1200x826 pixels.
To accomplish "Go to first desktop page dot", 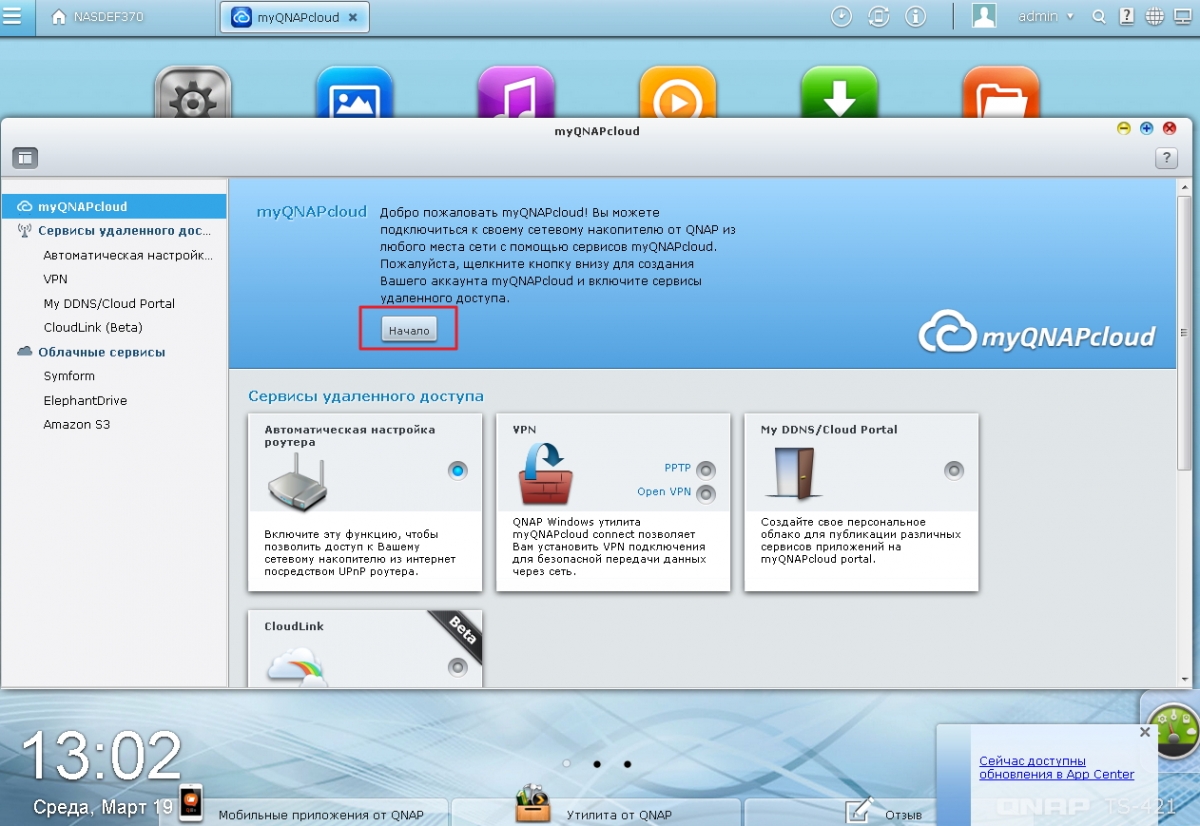I will click(x=567, y=763).
